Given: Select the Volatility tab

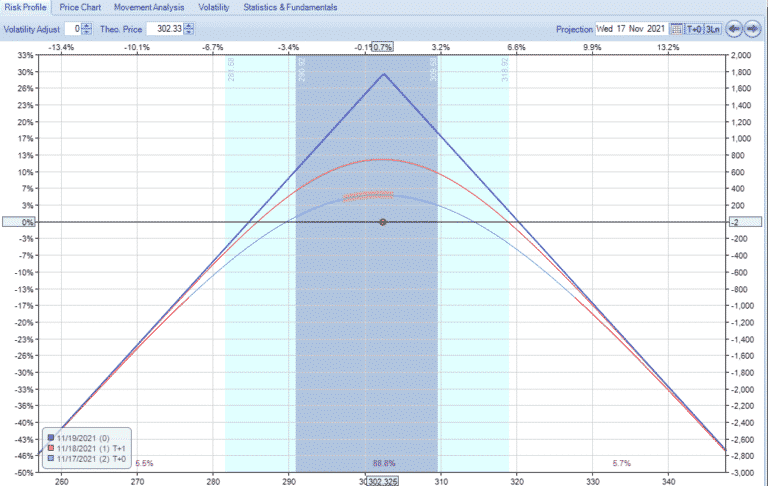Looking at the screenshot, I should [214, 7].
